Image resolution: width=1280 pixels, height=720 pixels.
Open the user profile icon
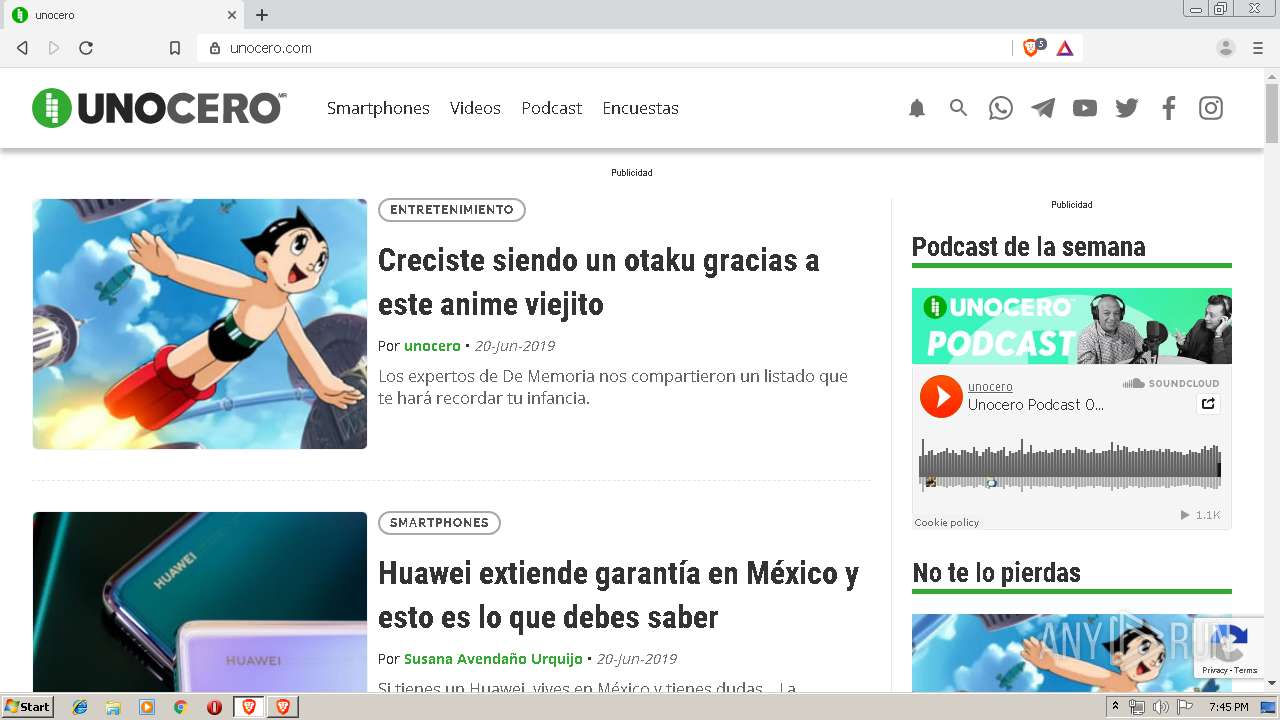click(1226, 48)
